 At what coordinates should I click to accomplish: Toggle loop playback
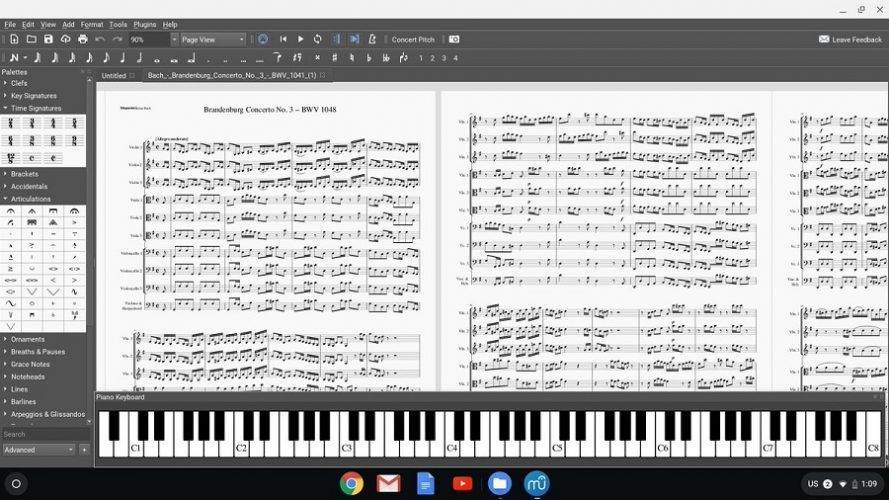(x=317, y=39)
